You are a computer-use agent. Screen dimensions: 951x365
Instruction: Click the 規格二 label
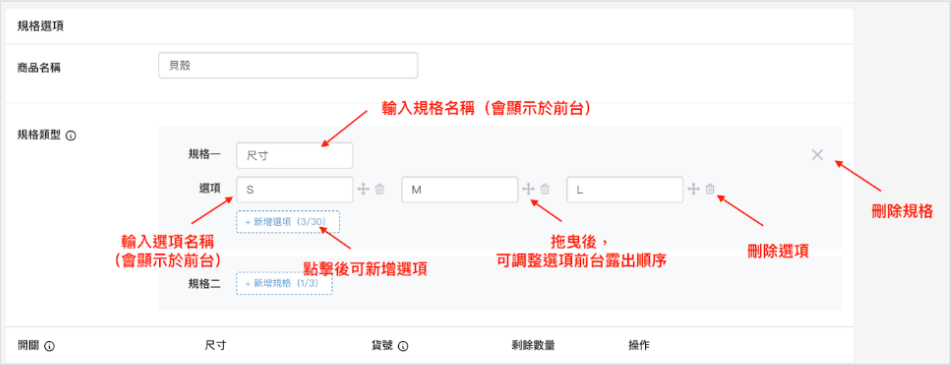tap(205, 283)
